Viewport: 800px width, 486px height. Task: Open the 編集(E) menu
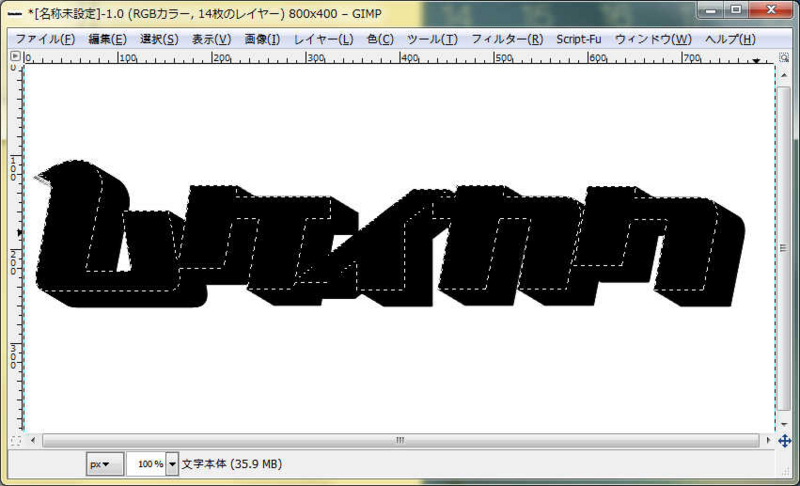tap(107, 39)
